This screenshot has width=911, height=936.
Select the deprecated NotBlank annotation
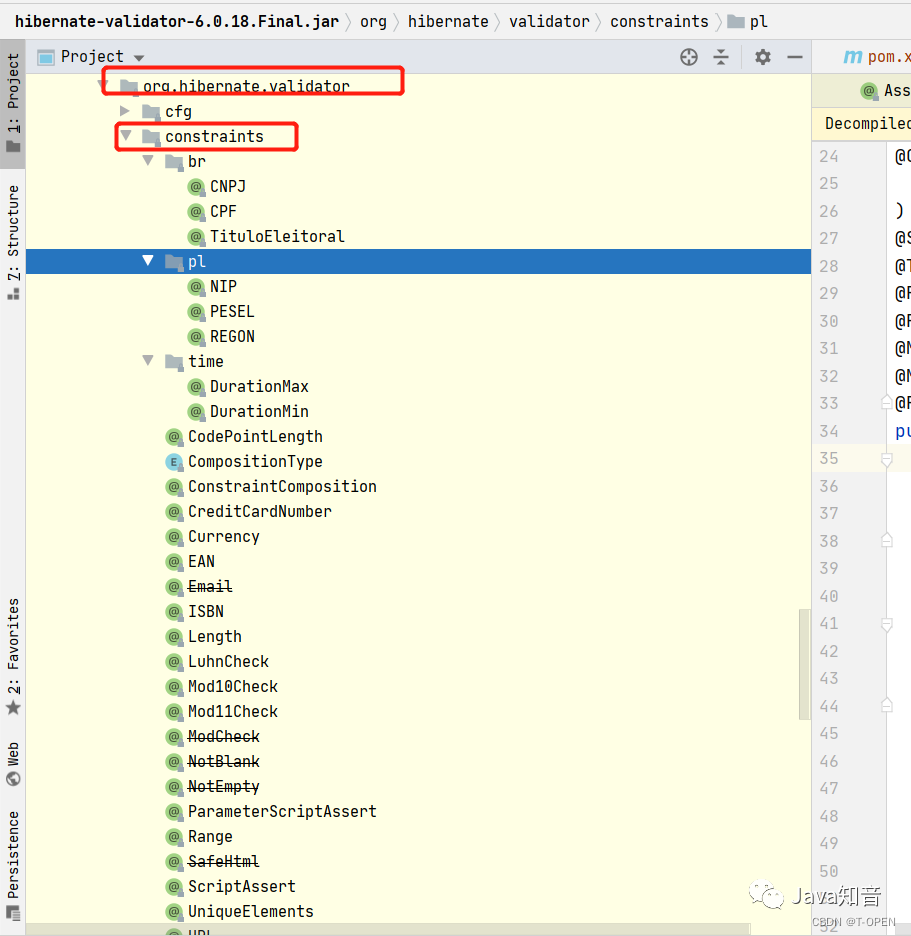[224, 762]
